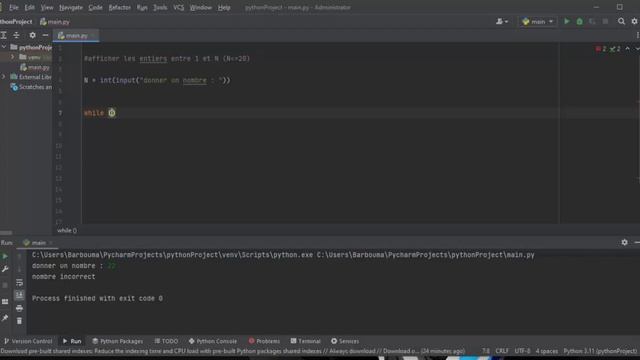Run the main configuration with the green play icon
This screenshot has height=360, width=640.
click(567, 21)
